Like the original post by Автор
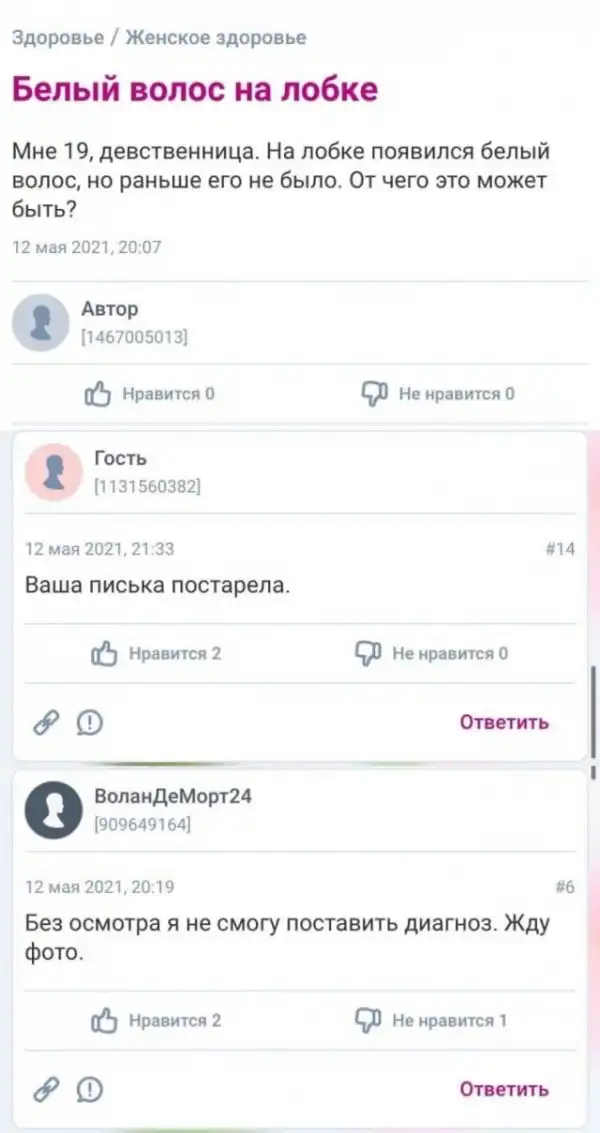The image size is (600, 1133). tap(150, 394)
